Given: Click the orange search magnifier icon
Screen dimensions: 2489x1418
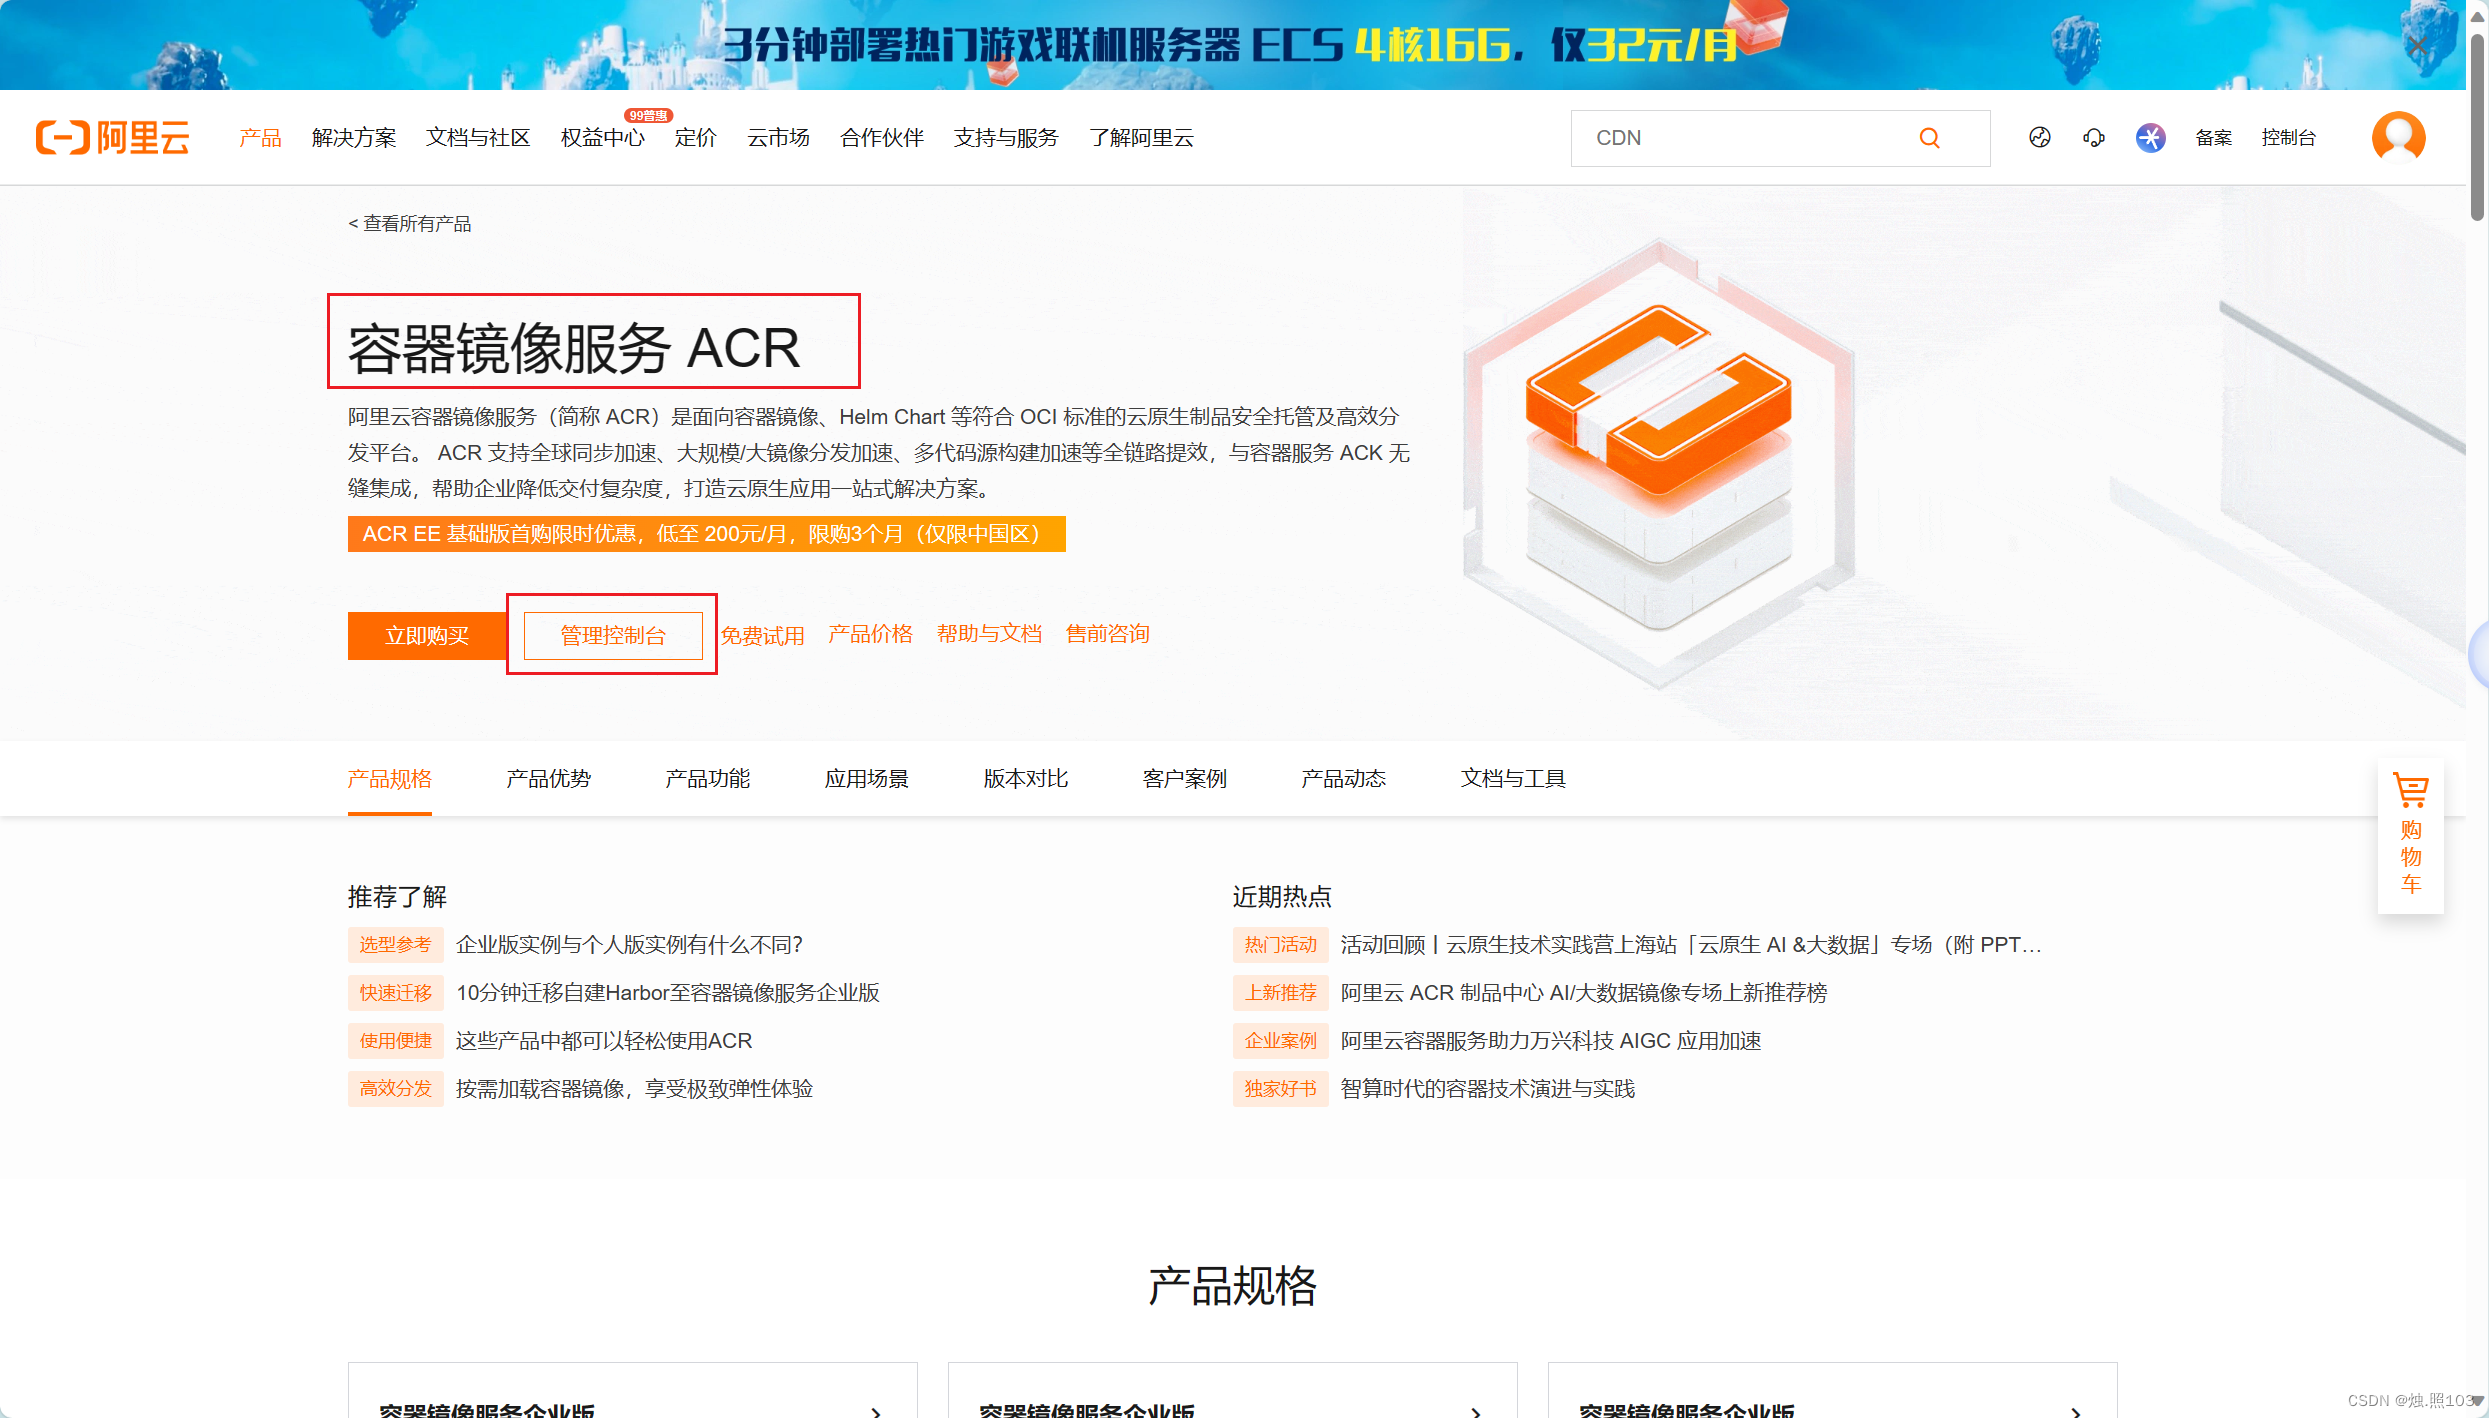Looking at the screenshot, I should [1929, 138].
